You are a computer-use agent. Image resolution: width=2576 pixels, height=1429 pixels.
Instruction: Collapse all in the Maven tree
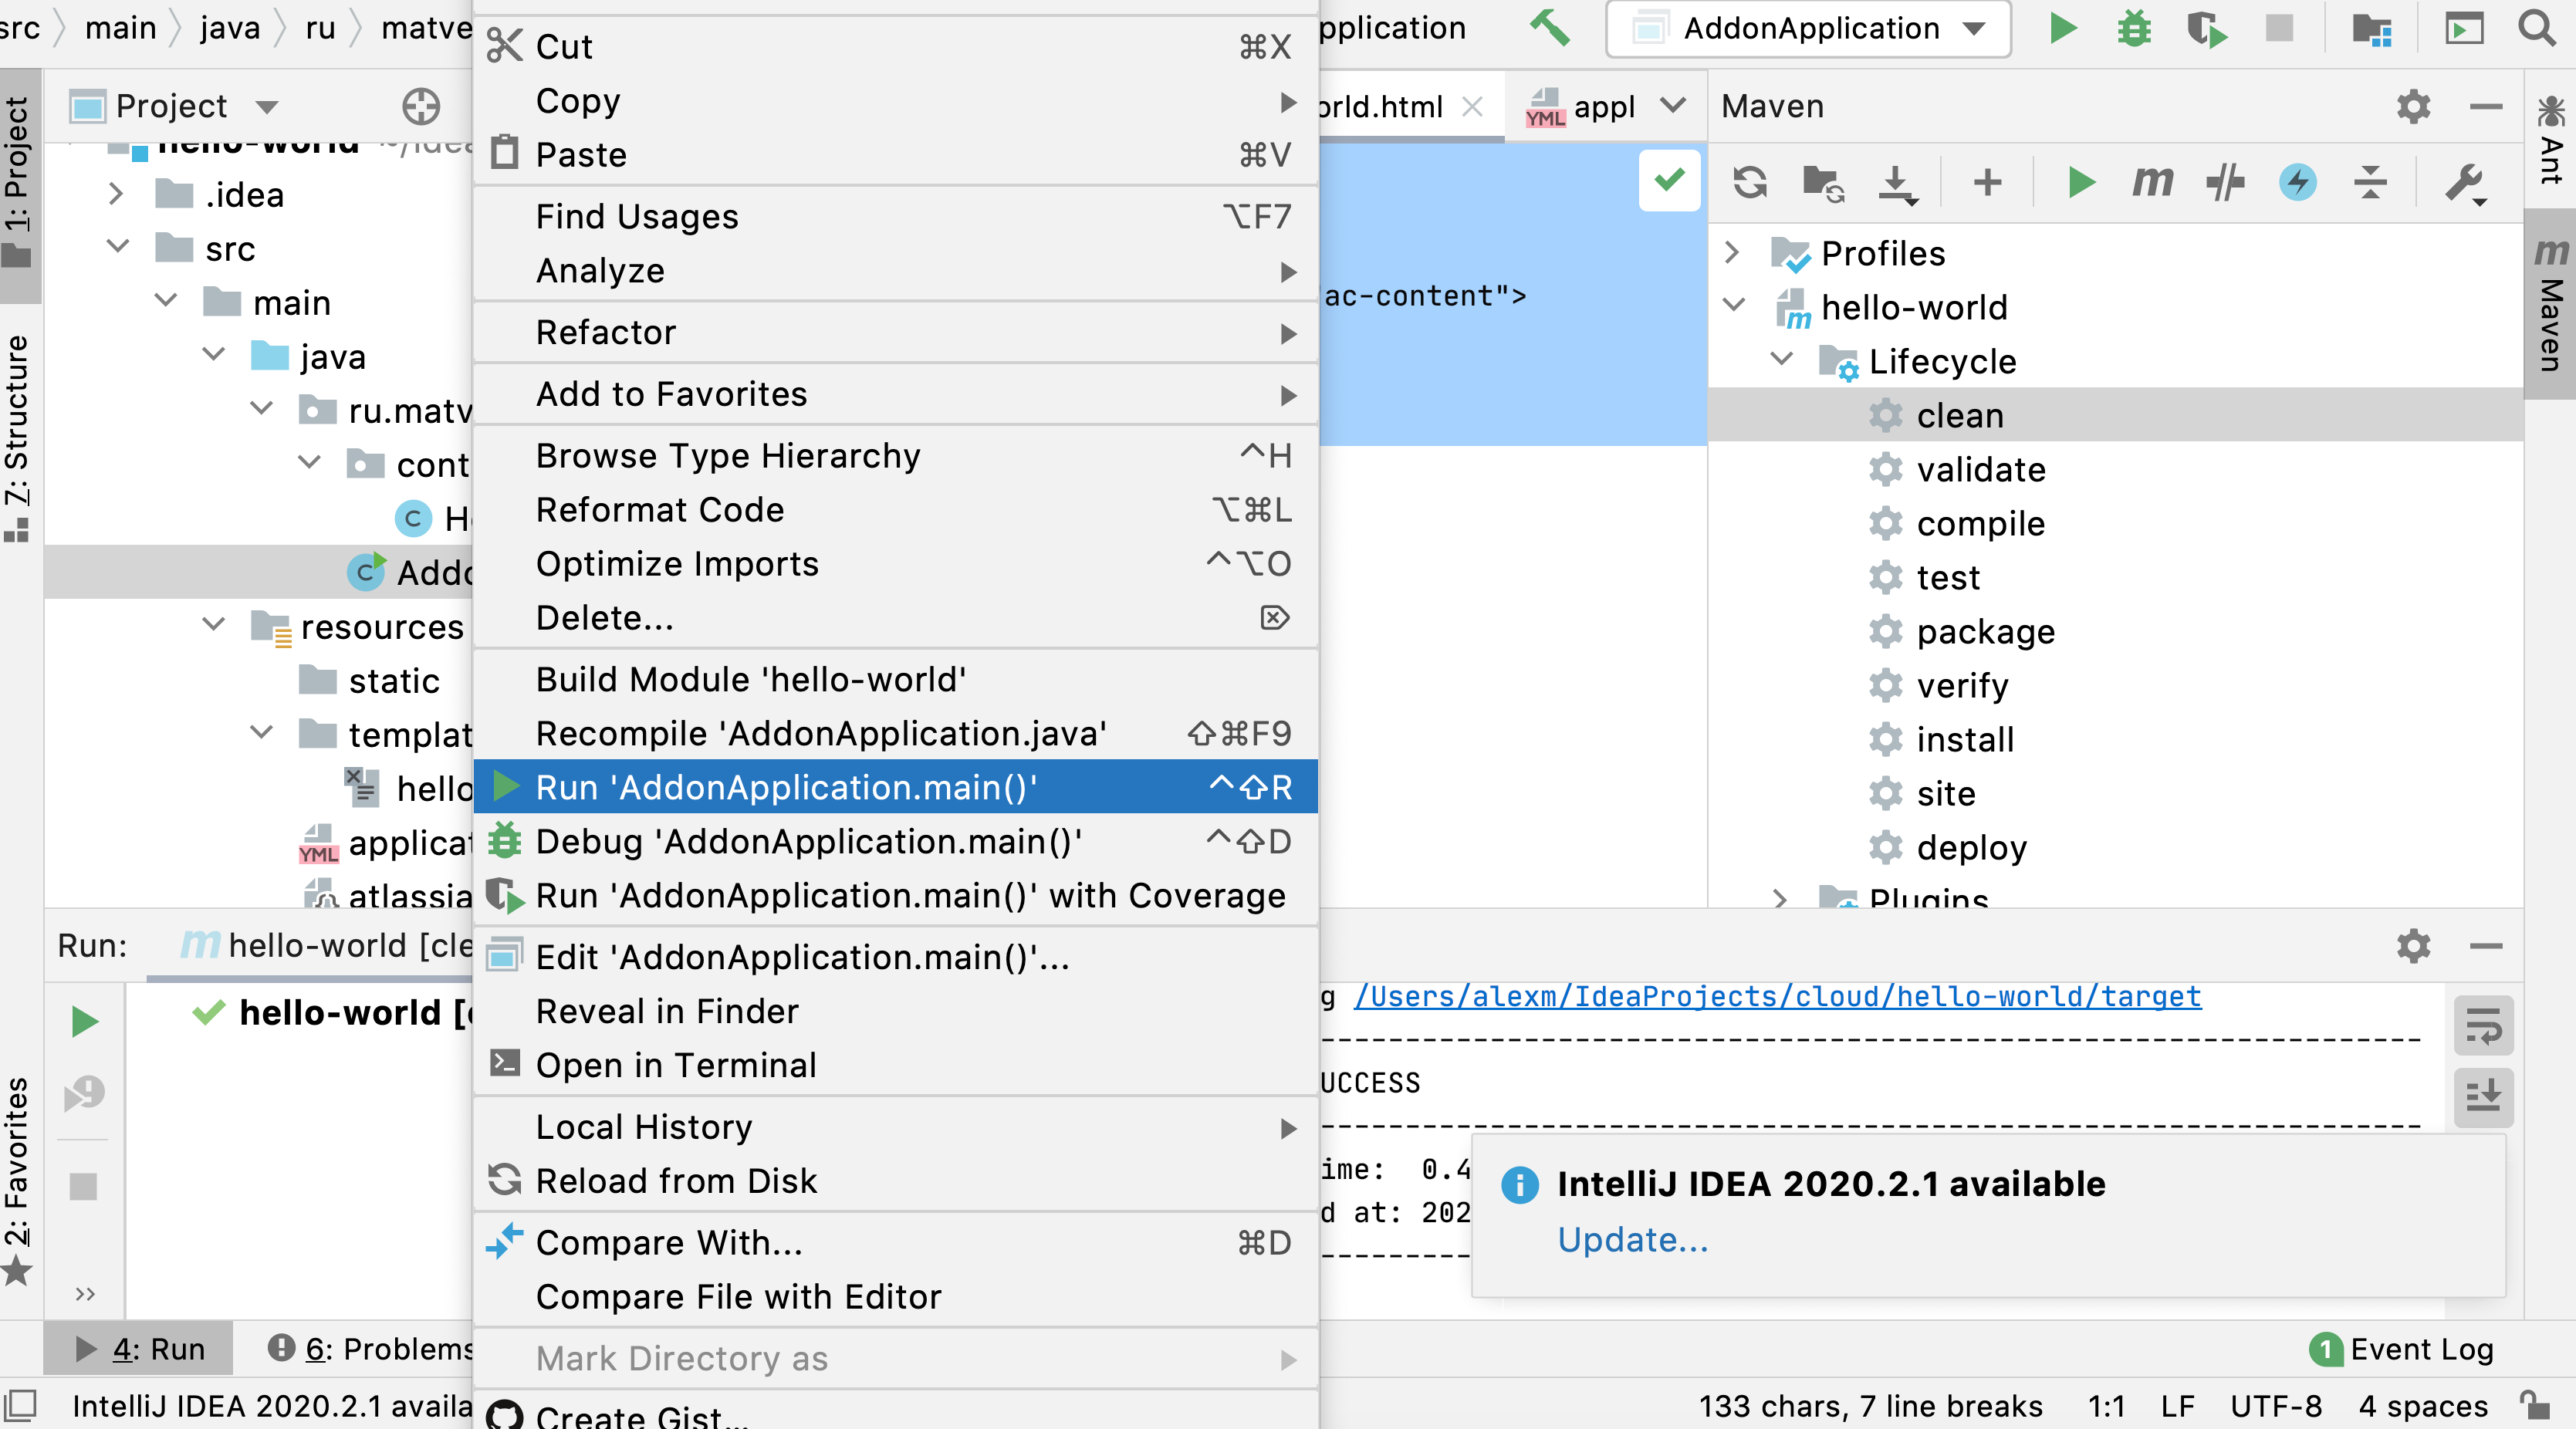[2370, 183]
